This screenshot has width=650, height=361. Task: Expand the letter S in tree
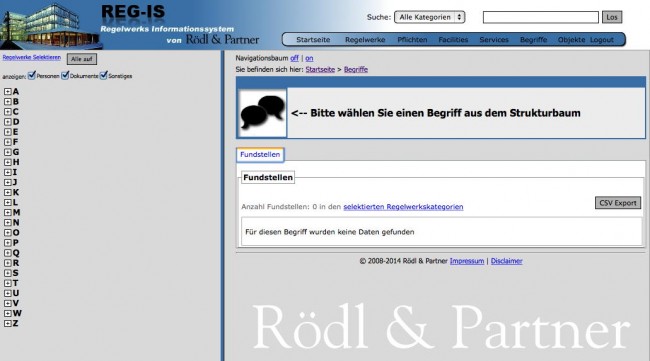coord(7,273)
